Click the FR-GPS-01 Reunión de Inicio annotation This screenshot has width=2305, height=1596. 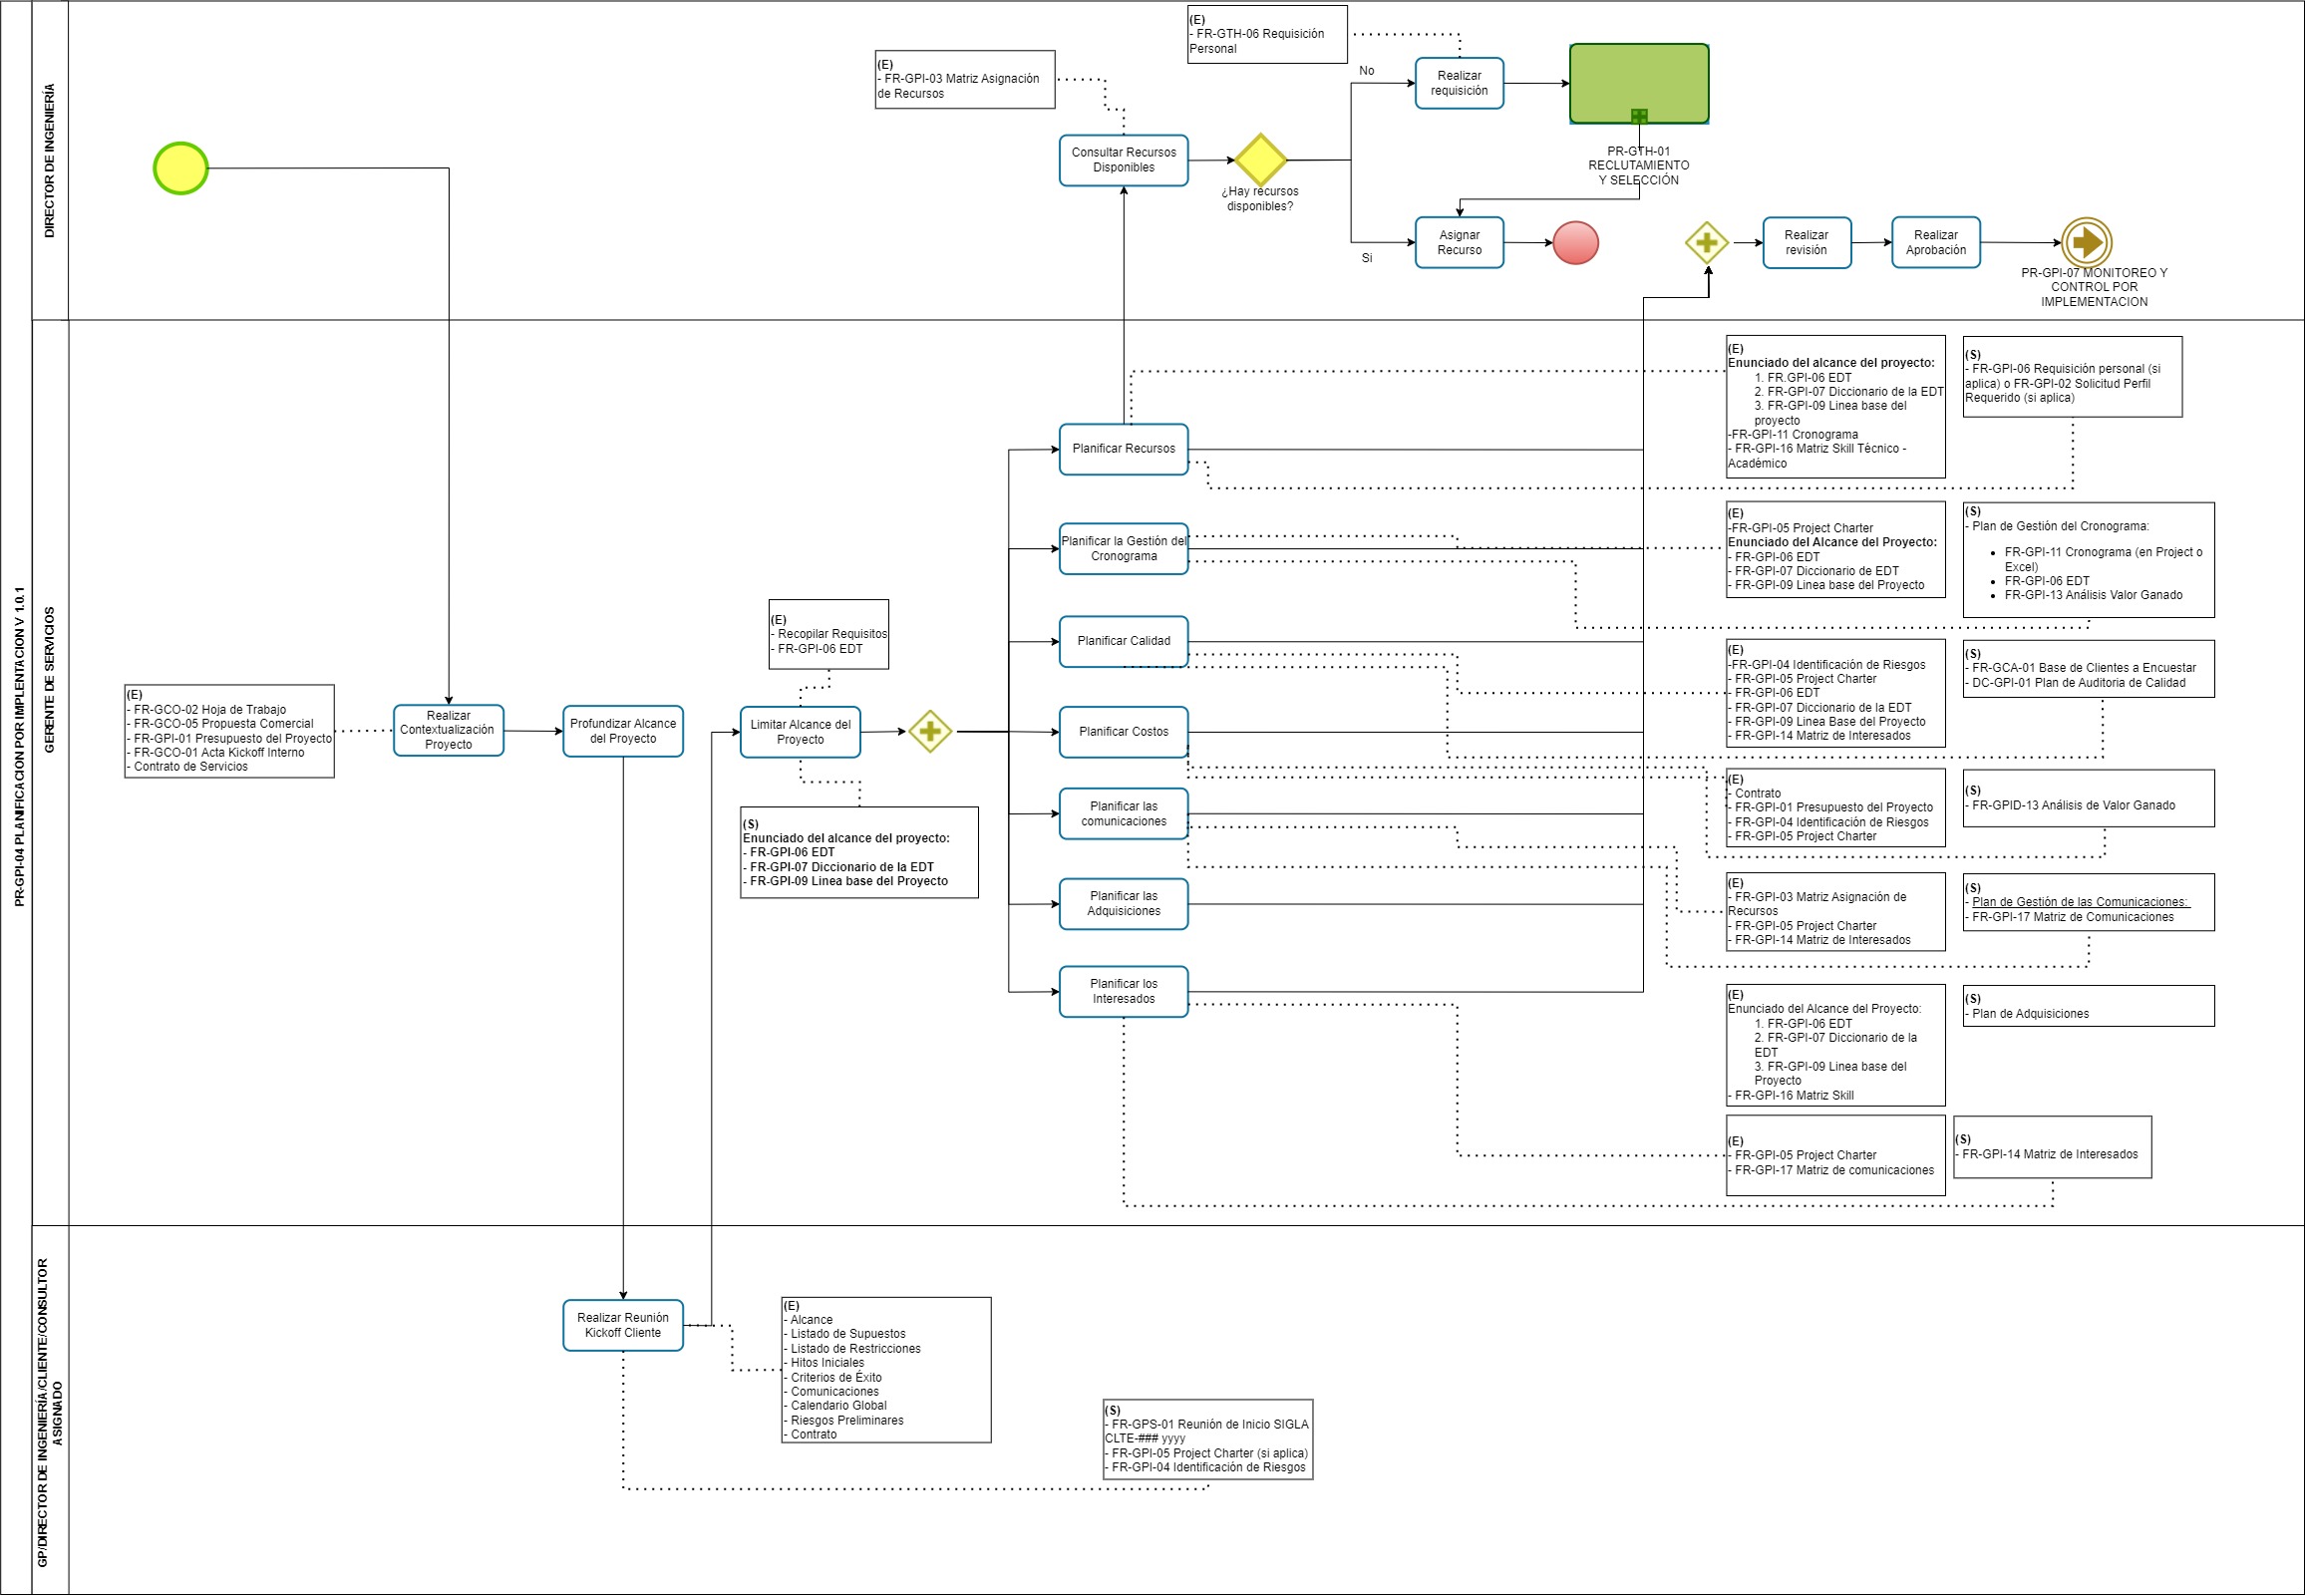(x=1208, y=1441)
